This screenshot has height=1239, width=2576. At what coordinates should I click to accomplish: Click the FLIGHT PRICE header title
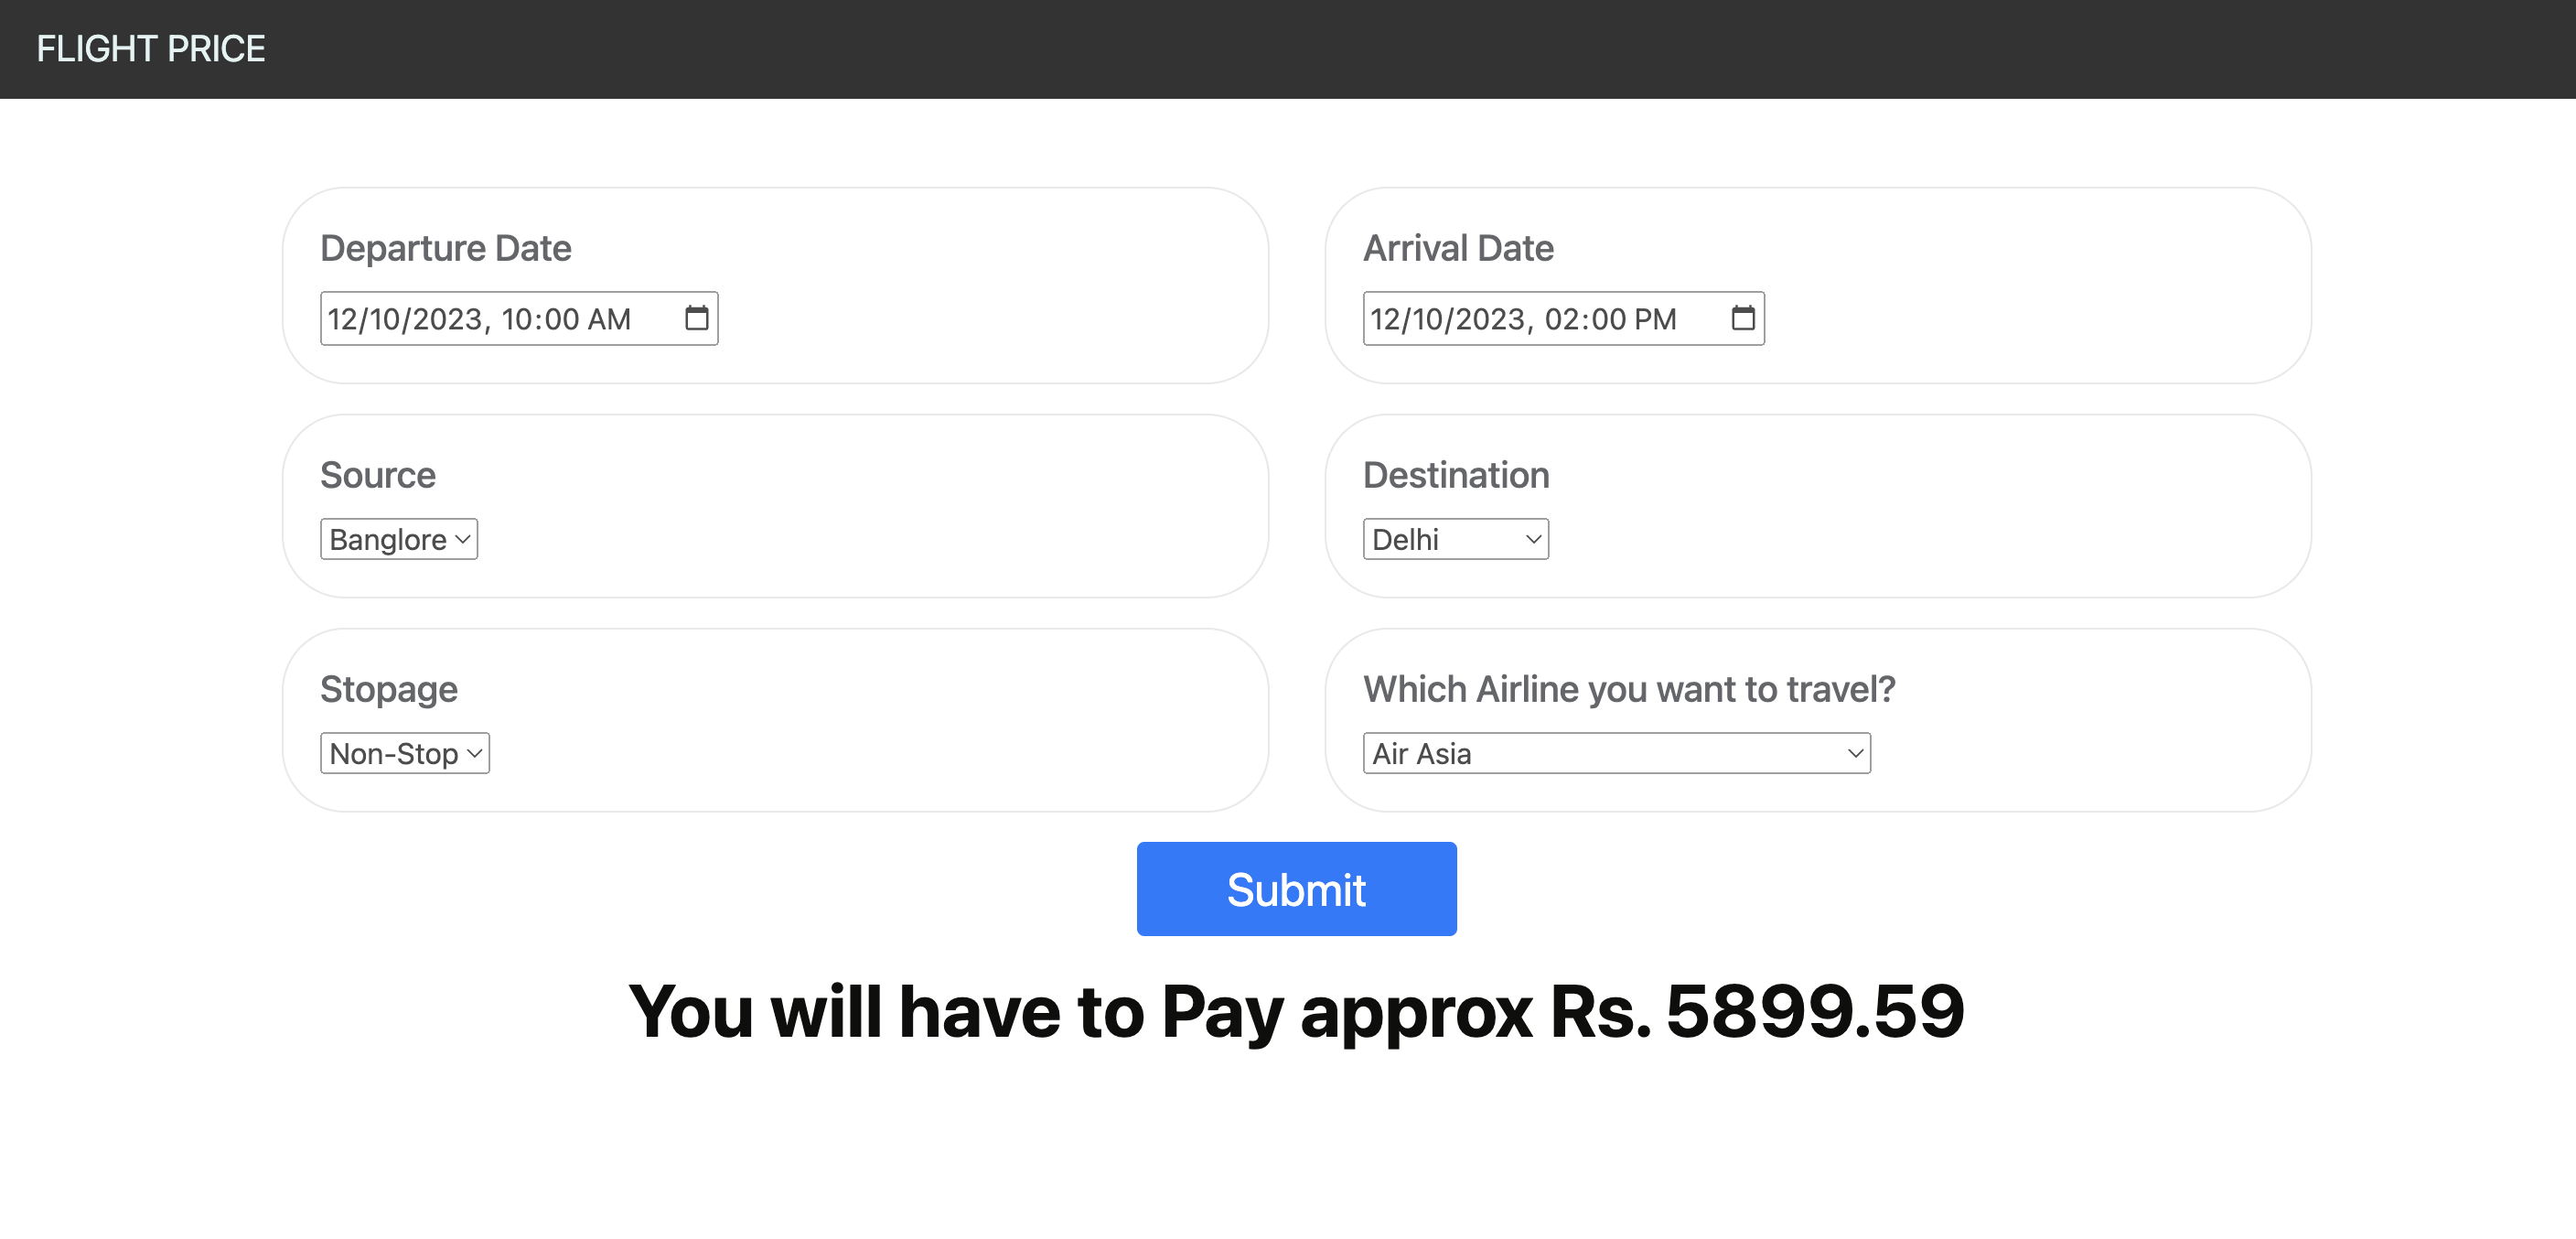tap(150, 49)
